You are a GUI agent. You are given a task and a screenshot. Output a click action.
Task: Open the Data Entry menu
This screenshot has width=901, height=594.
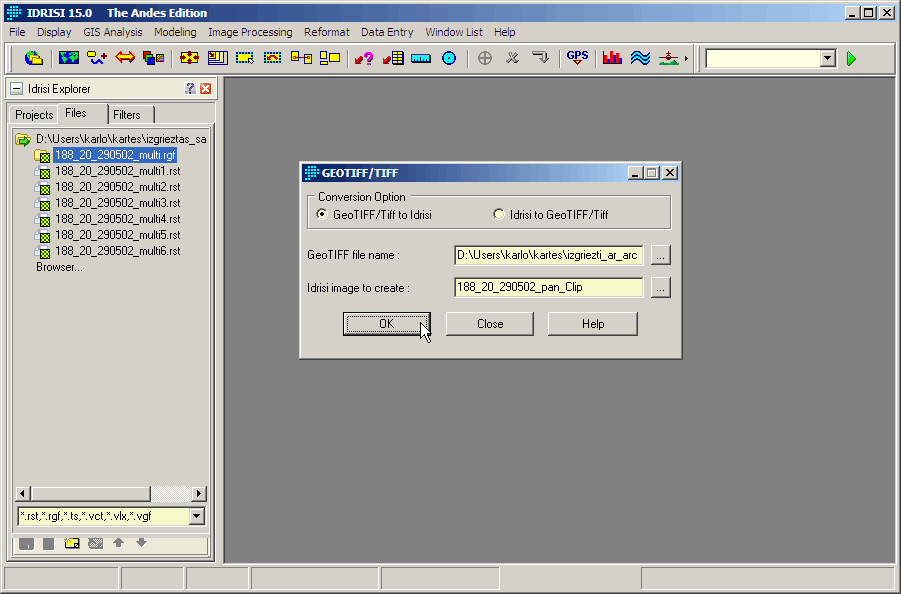point(387,32)
